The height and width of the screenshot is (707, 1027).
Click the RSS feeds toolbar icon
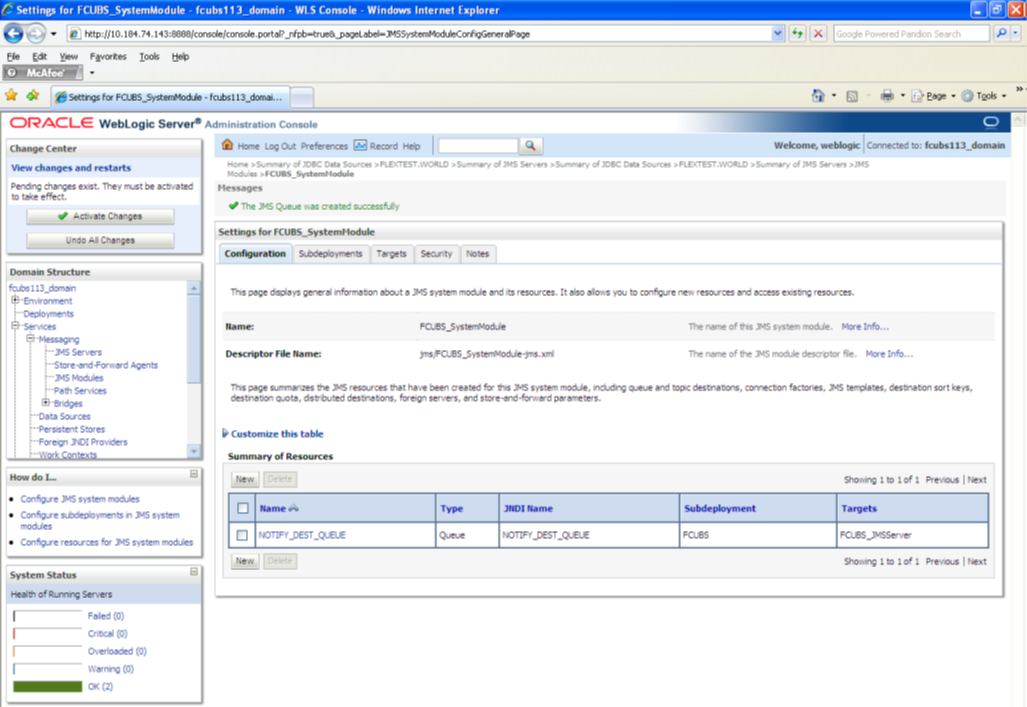click(851, 96)
